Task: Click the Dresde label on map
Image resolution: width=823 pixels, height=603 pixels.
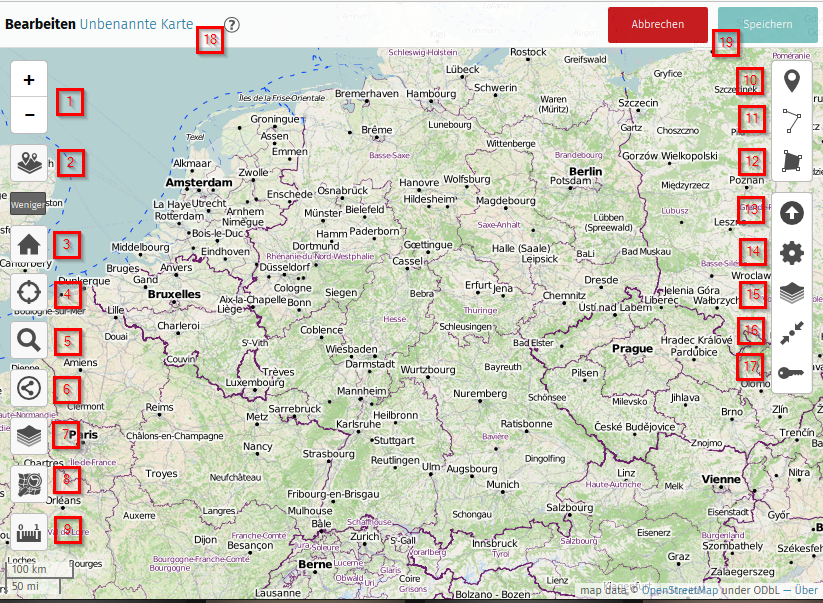Action: (602, 280)
